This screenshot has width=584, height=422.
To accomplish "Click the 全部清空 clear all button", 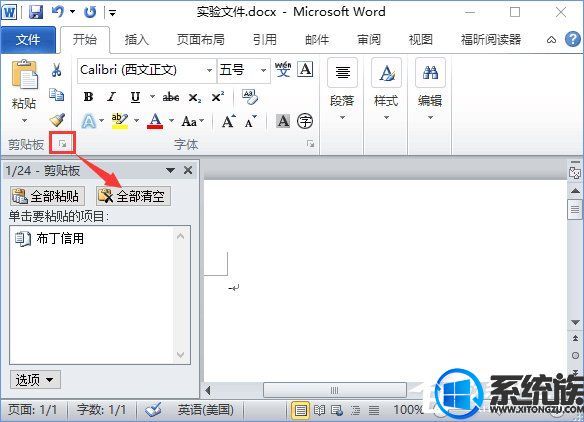I will (x=133, y=196).
